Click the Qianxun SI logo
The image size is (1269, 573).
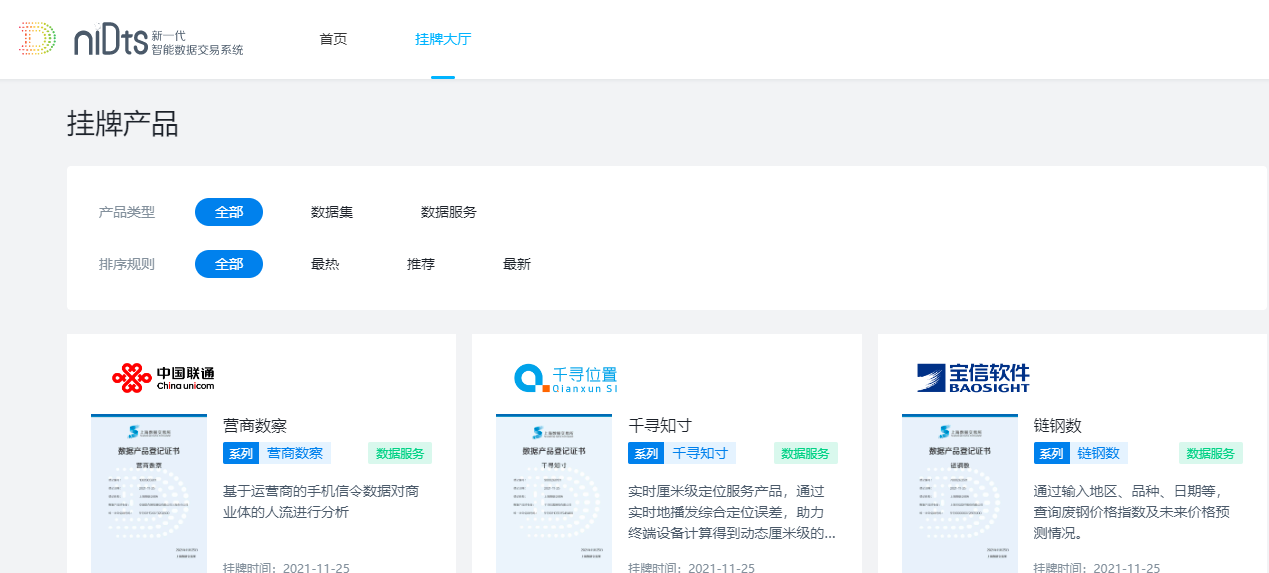coord(566,378)
